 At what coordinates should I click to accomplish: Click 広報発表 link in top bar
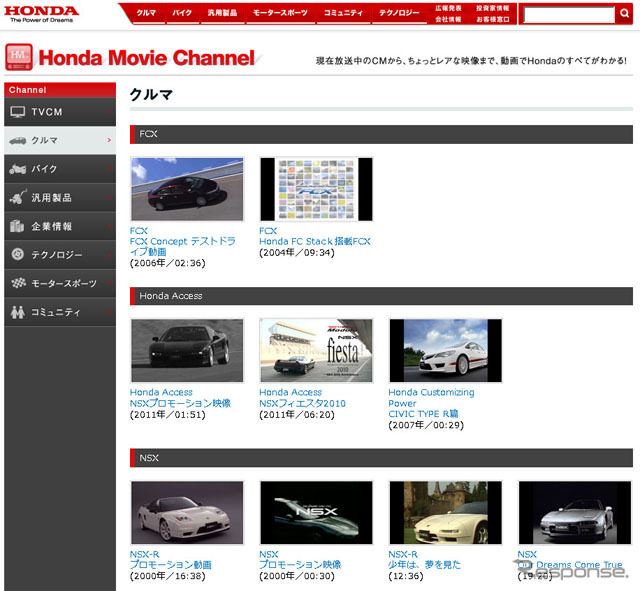[x=449, y=8]
